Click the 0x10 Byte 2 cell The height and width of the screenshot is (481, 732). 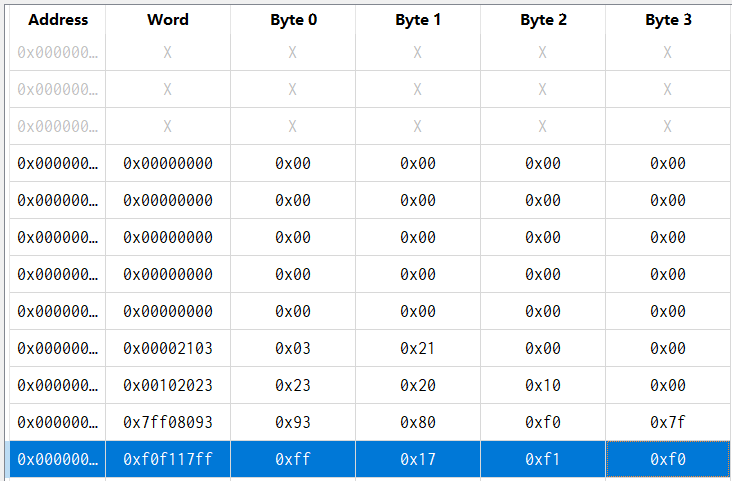(543, 385)
